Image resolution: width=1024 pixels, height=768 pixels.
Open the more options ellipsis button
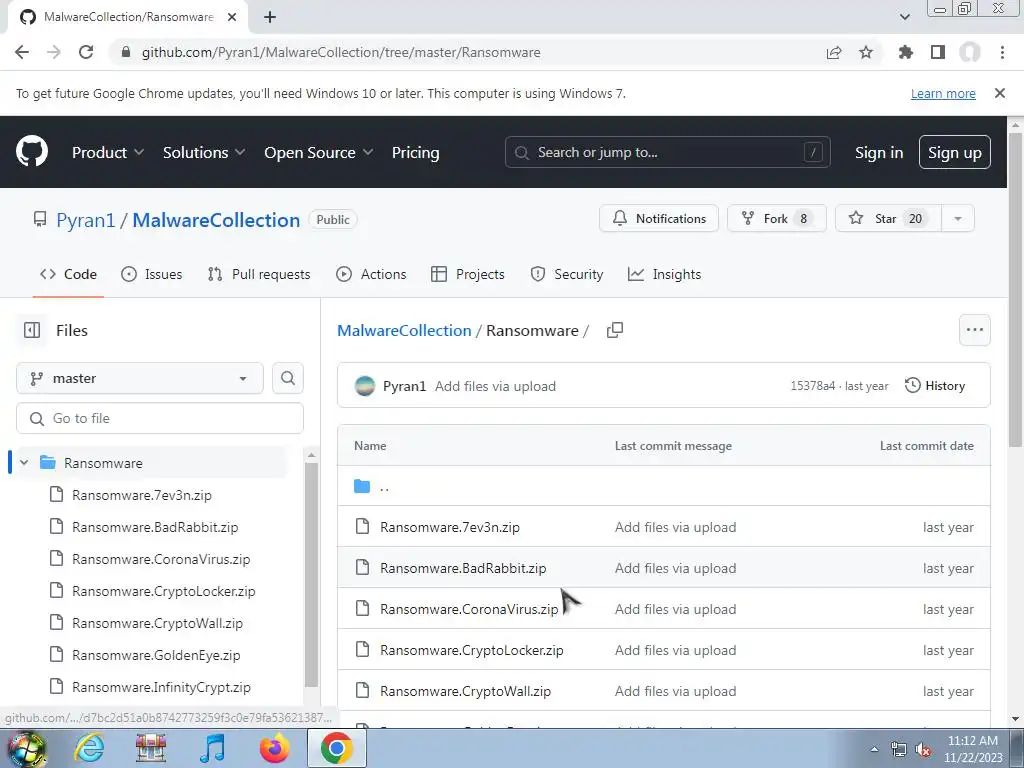coord(974,330)
